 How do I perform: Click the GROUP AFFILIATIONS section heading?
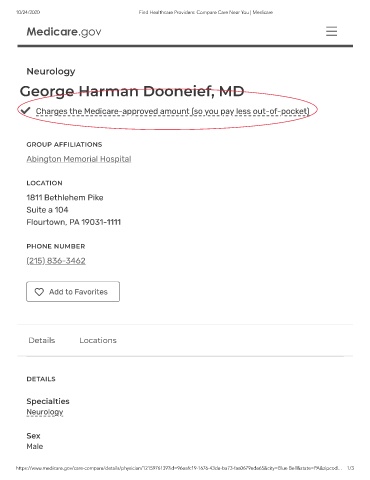64,144
